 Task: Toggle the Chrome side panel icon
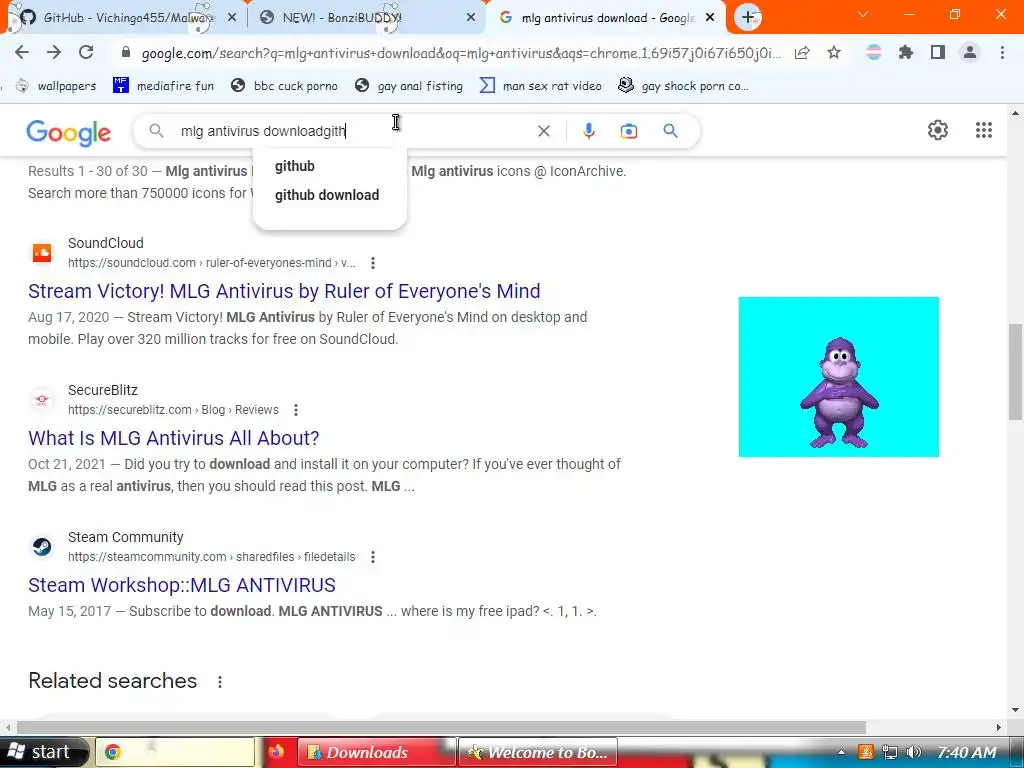click(938, 53)
